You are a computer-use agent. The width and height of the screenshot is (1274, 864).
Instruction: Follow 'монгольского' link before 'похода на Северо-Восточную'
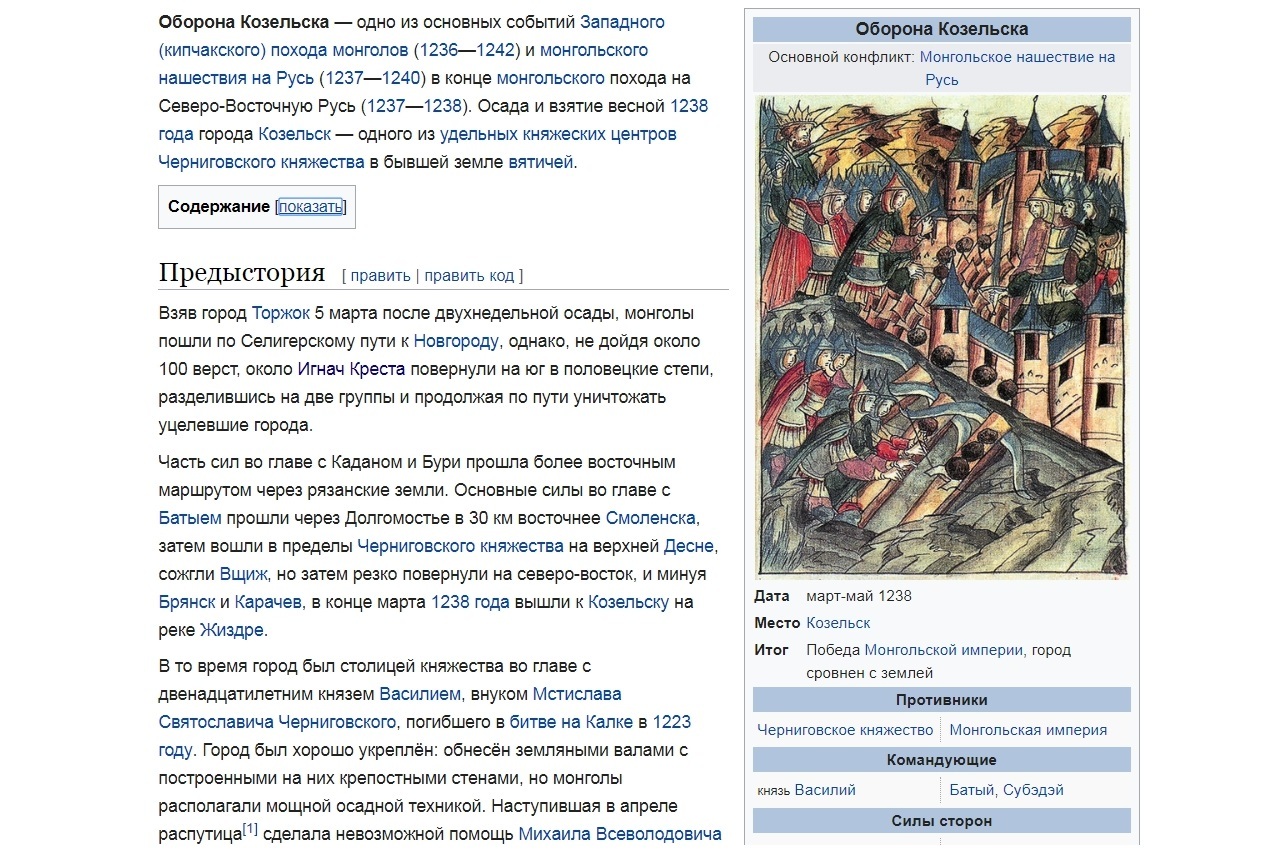(x=550, y=78)
